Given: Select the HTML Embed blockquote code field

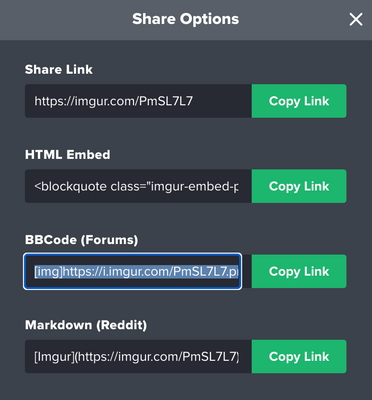Looking at the screenshot, I should click(138, 186).
